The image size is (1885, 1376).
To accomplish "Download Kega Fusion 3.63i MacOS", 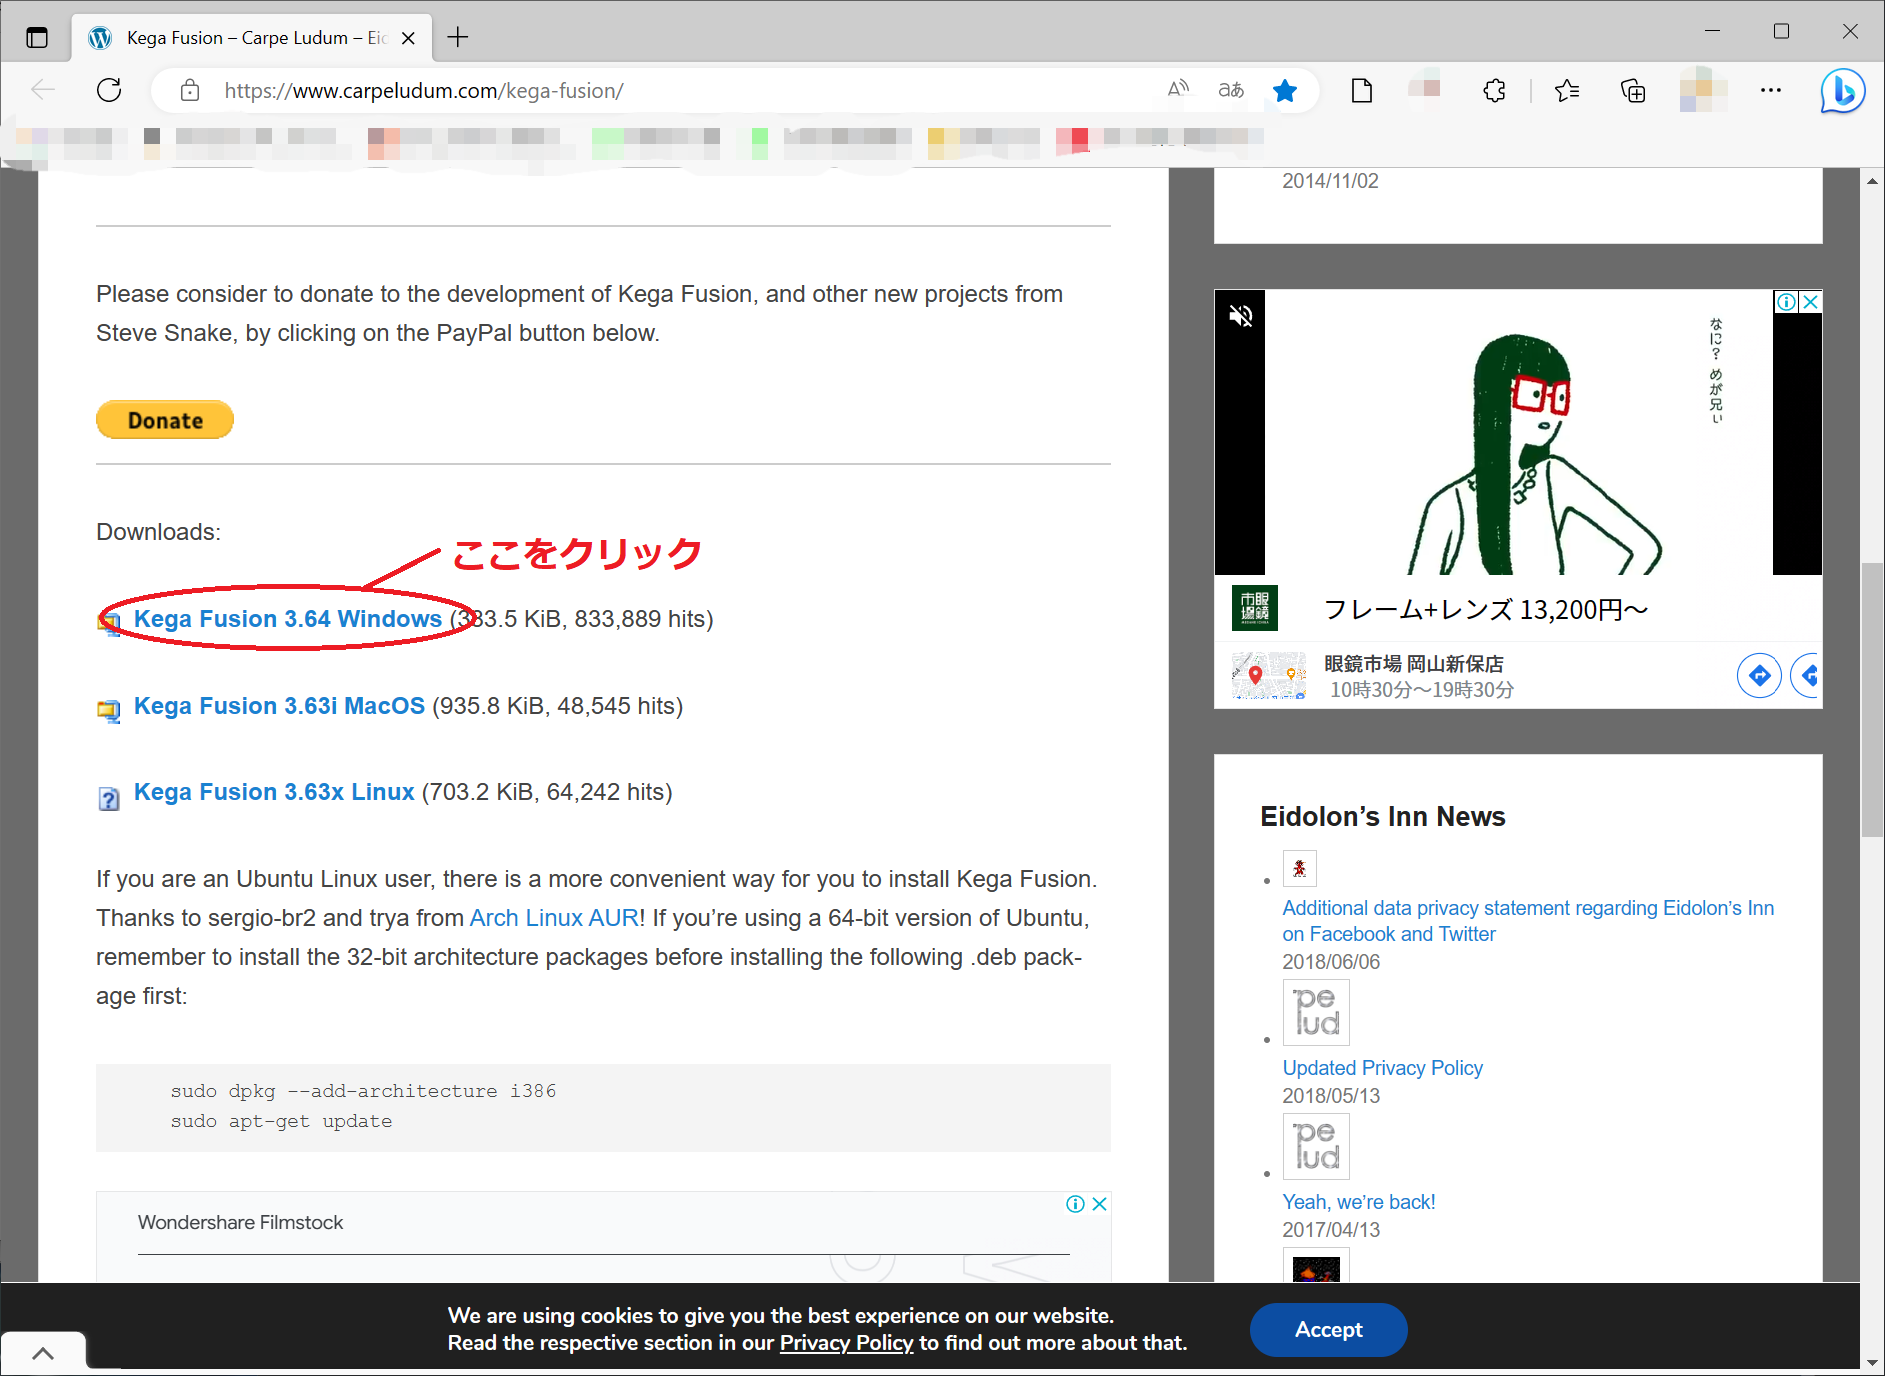I will [x=280, y=706].
